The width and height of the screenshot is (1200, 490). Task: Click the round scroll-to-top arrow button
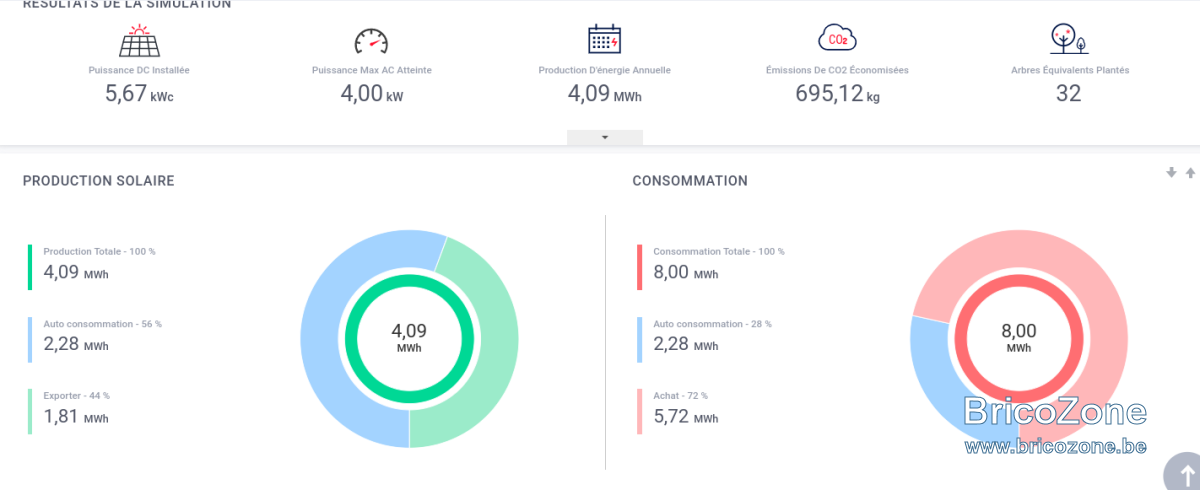coord(1186,474)
